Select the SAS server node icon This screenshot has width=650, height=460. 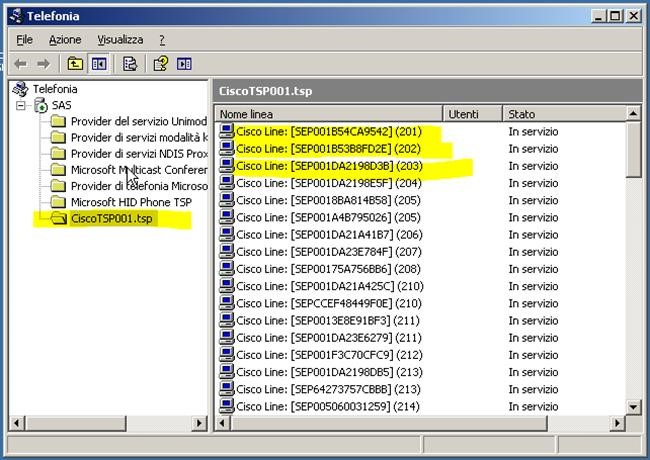[x=40, y=105]
